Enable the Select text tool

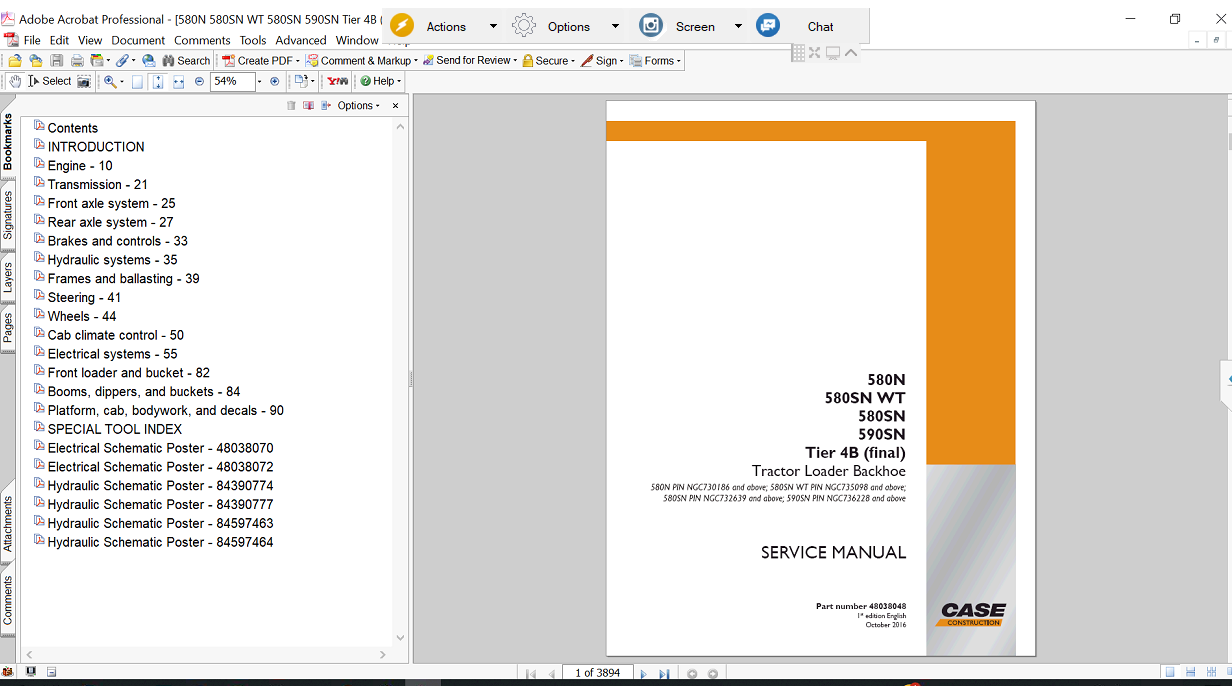click(50, 81)
